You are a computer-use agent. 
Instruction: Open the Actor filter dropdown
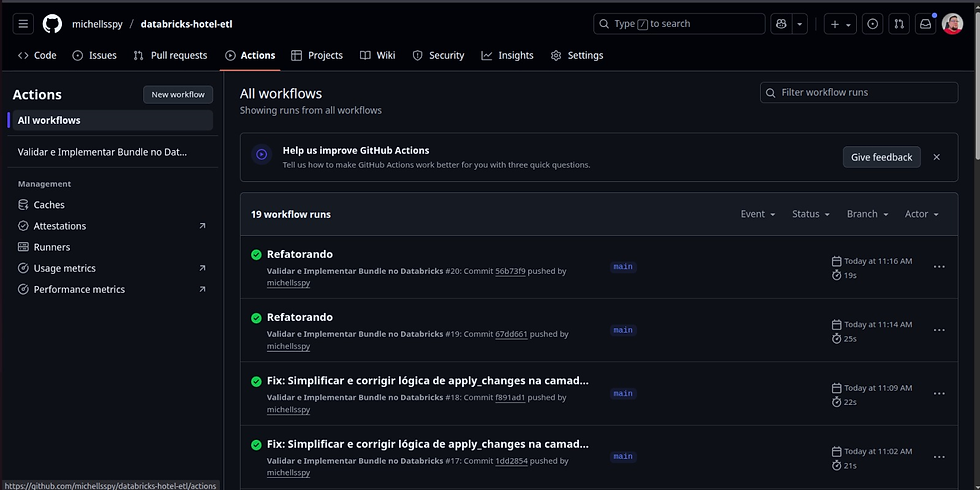[x=921, y=214]
